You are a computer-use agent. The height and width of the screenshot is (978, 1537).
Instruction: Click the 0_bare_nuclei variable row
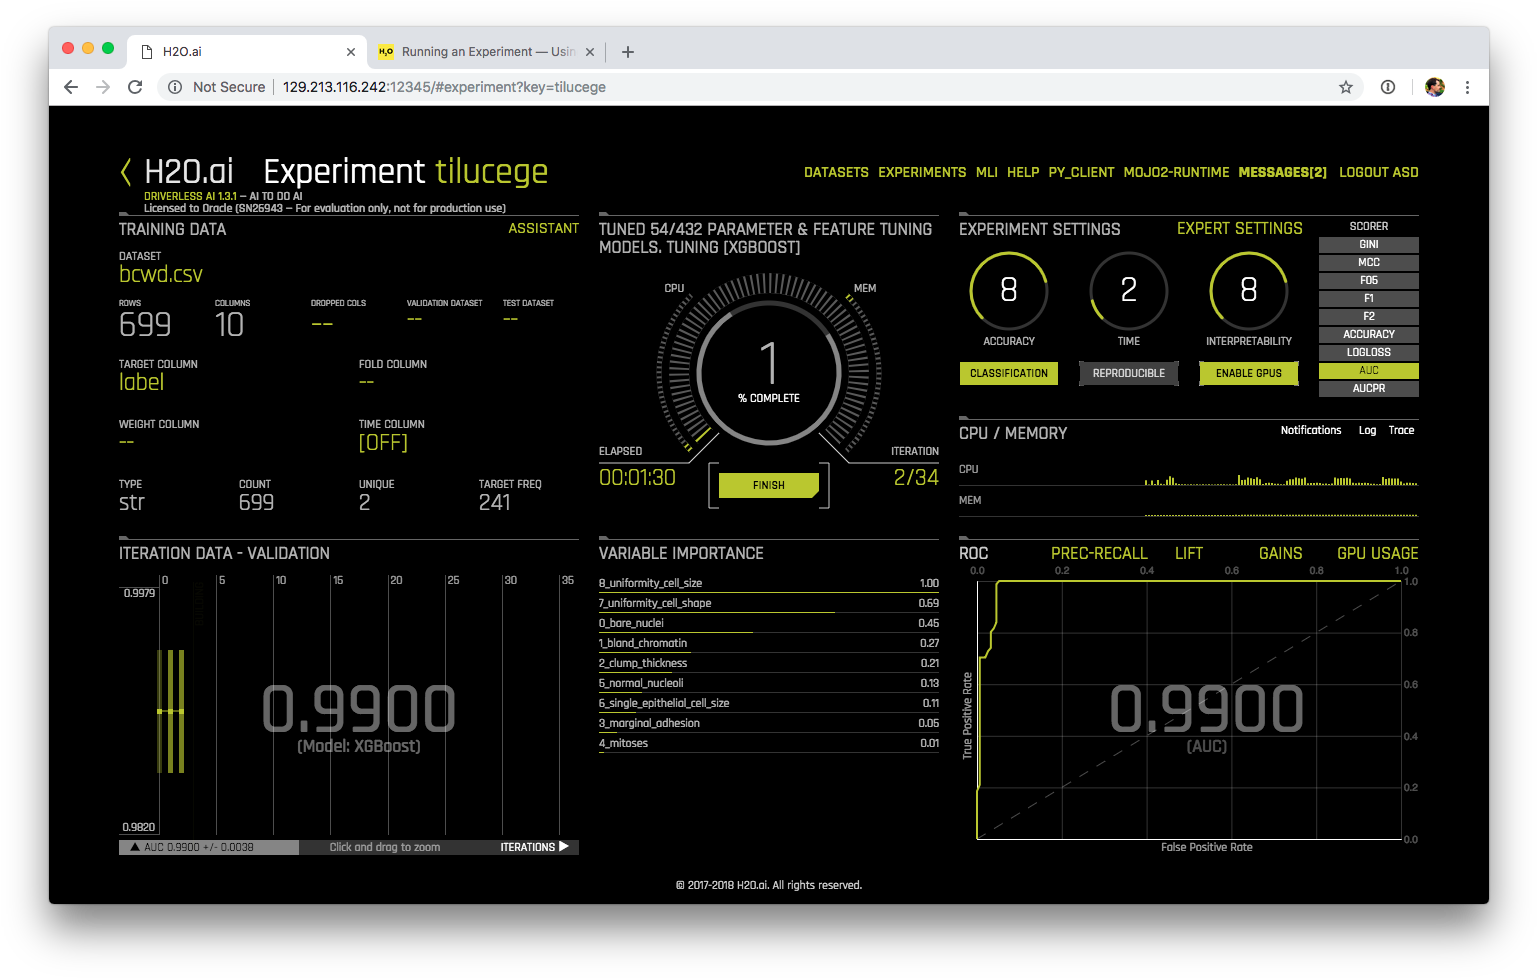point(769,623)
